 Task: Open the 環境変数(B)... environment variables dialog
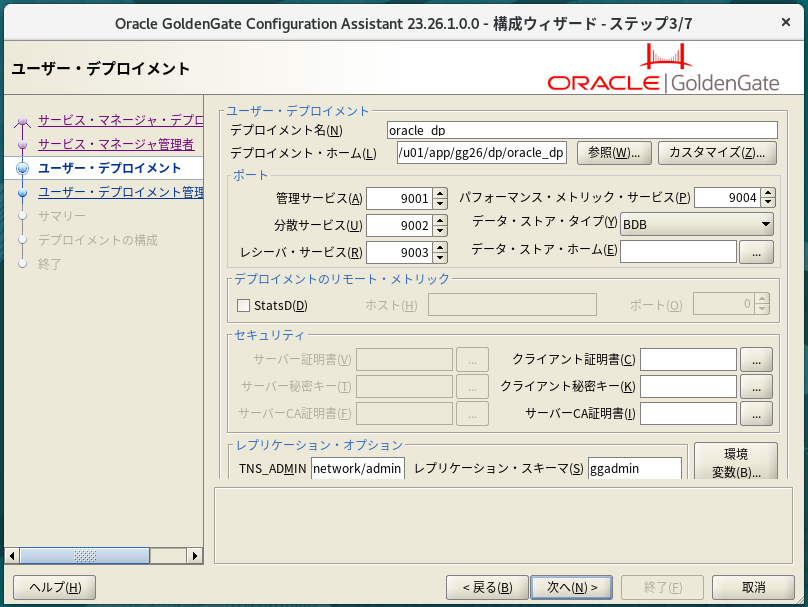tap(735, 462)
